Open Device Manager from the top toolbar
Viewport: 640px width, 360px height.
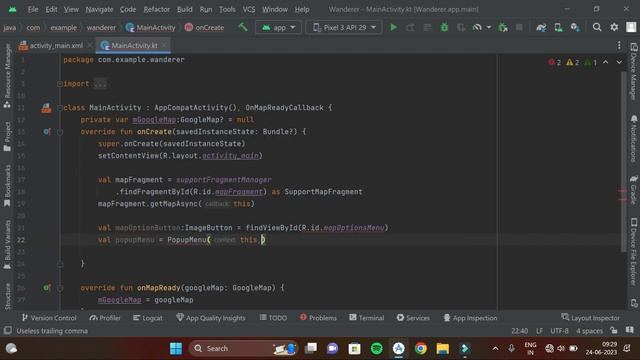tap(558, 27)
